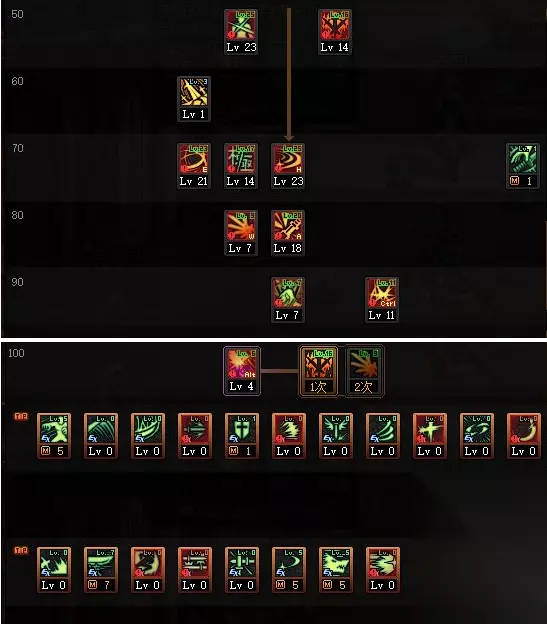Viewport: 547px width, 624px height.
Task: Select the second-row TP skill mastered at 7
Action: point(101,570)
